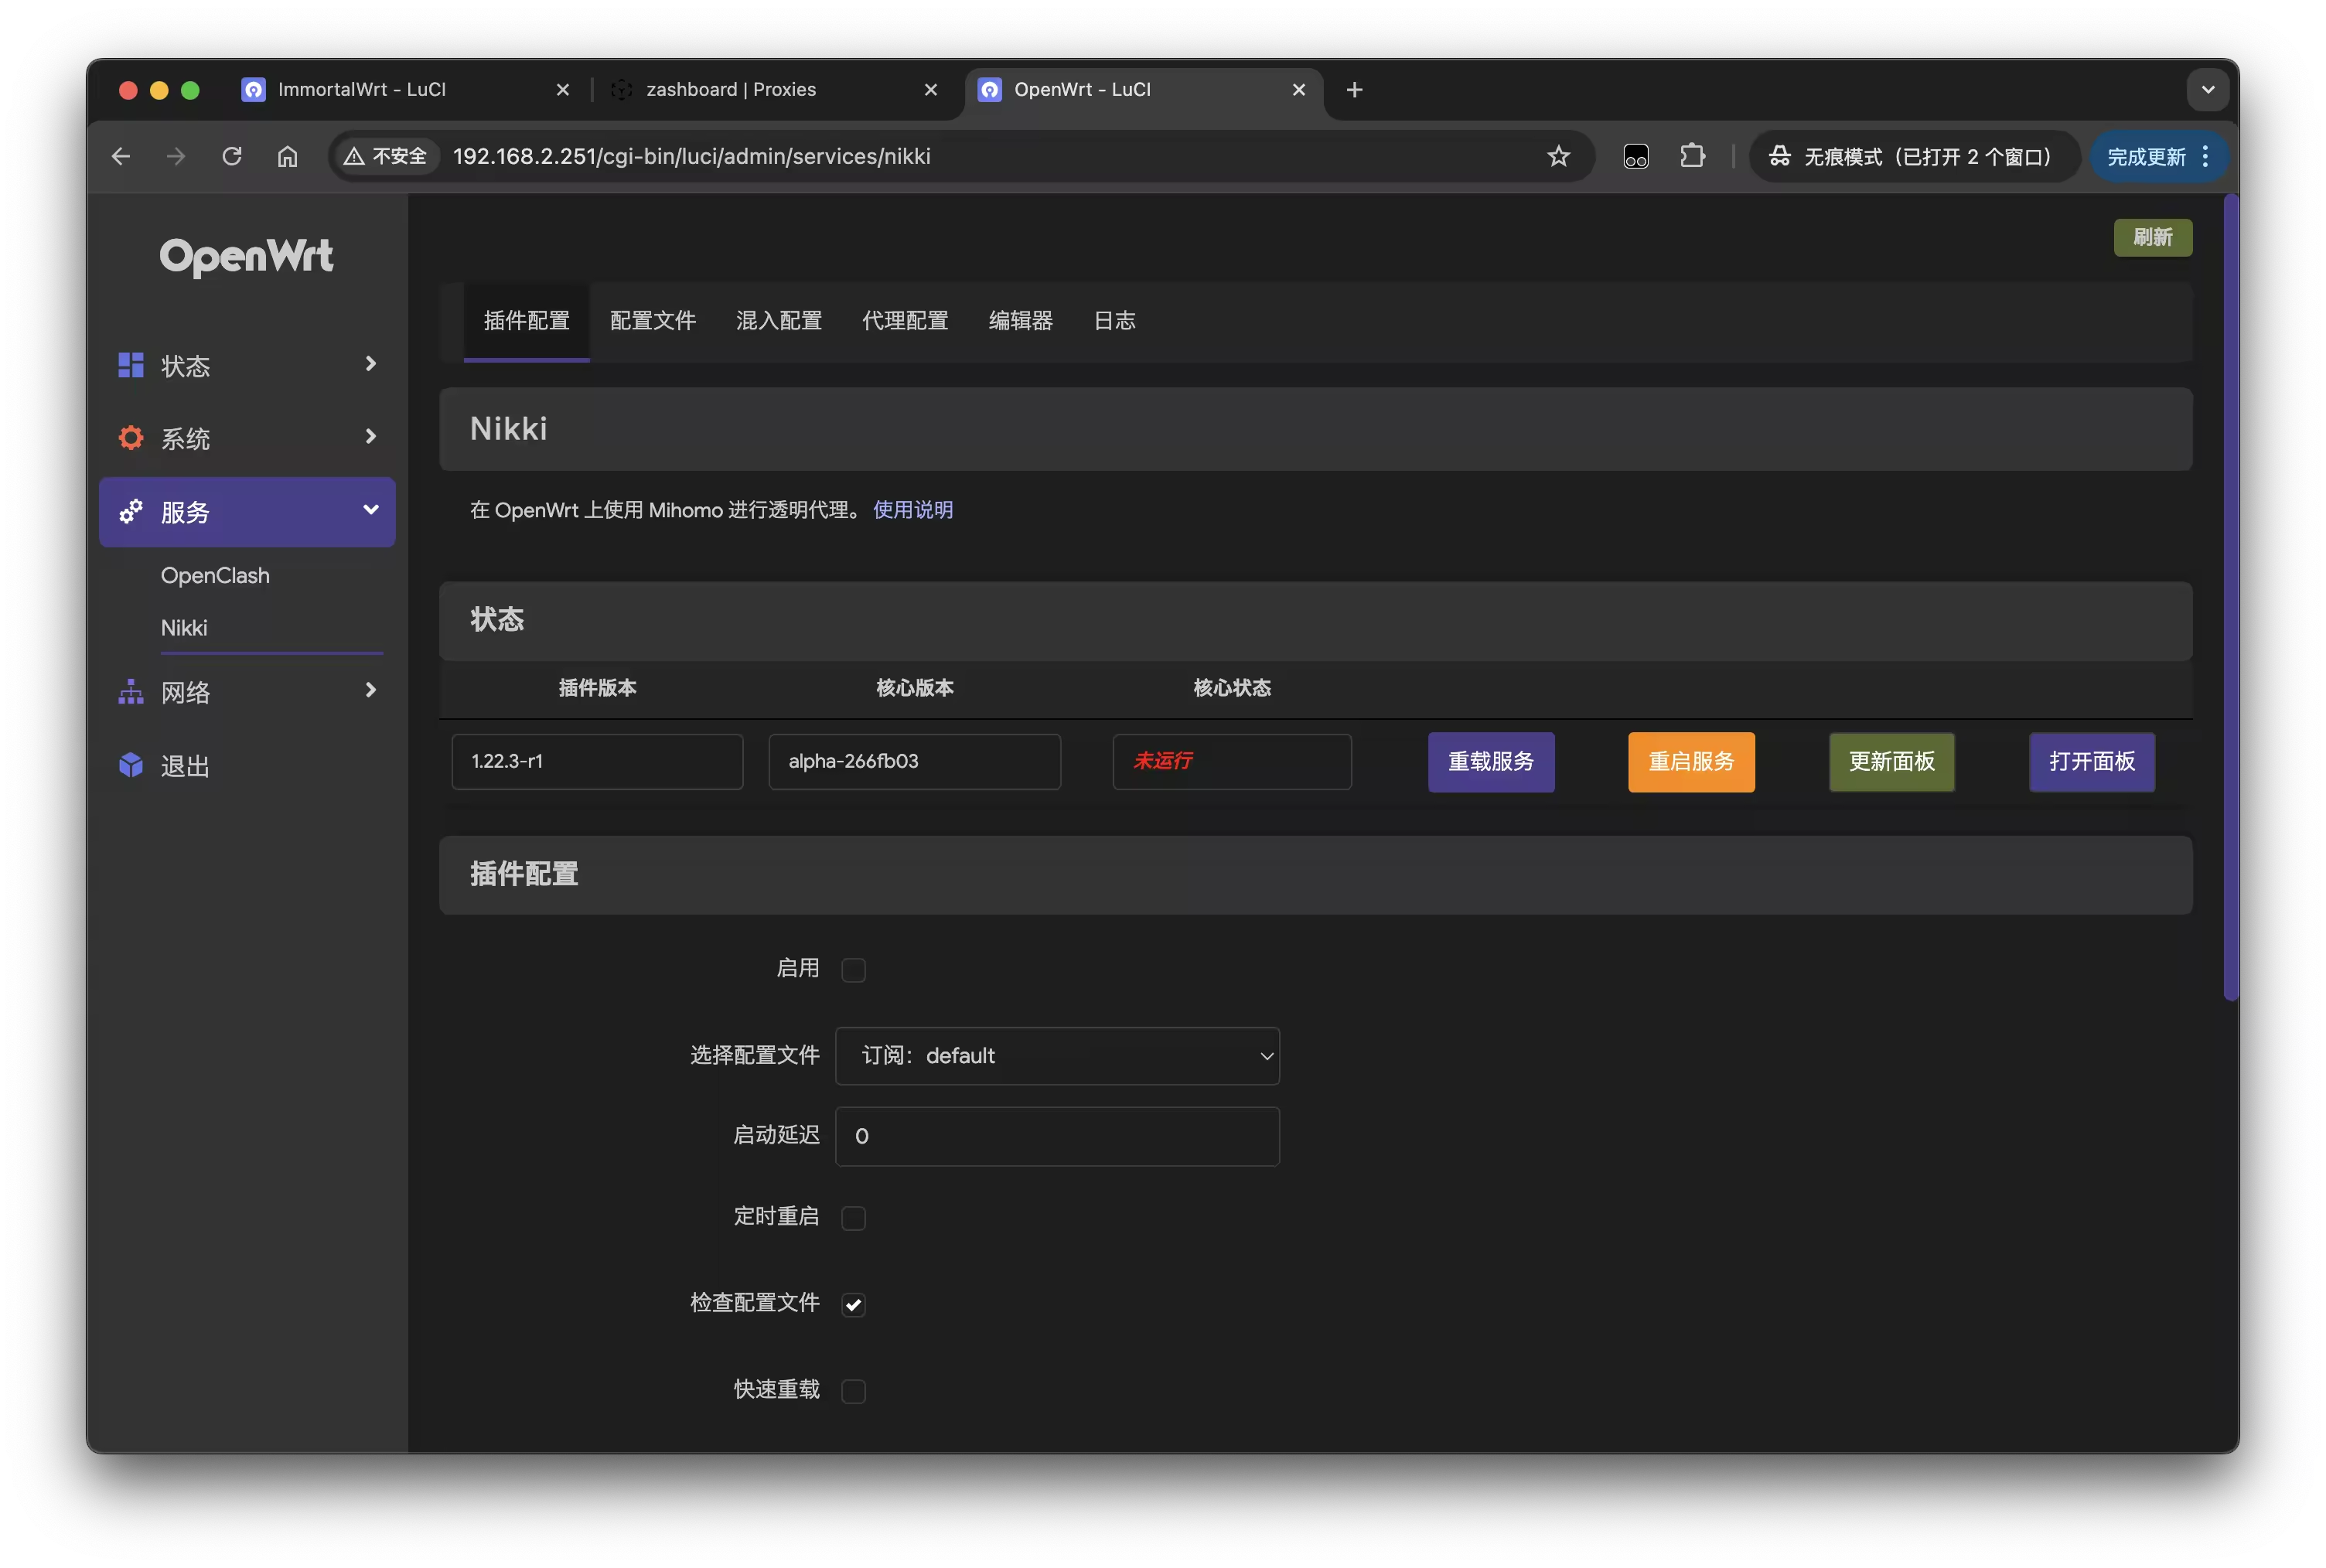Click the 启动延迟 input field
Image resolution: width=2326 pixels, height=1568 pixels.
pos(1057,1136)
